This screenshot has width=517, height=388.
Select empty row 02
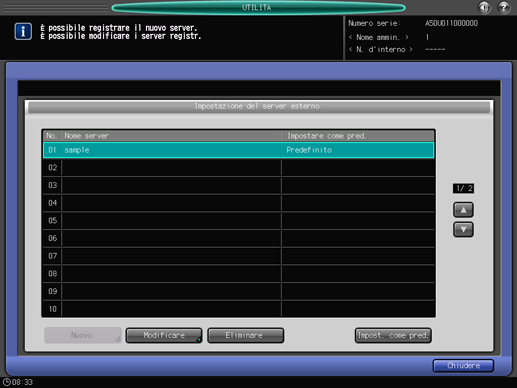(x=238, y=168)
